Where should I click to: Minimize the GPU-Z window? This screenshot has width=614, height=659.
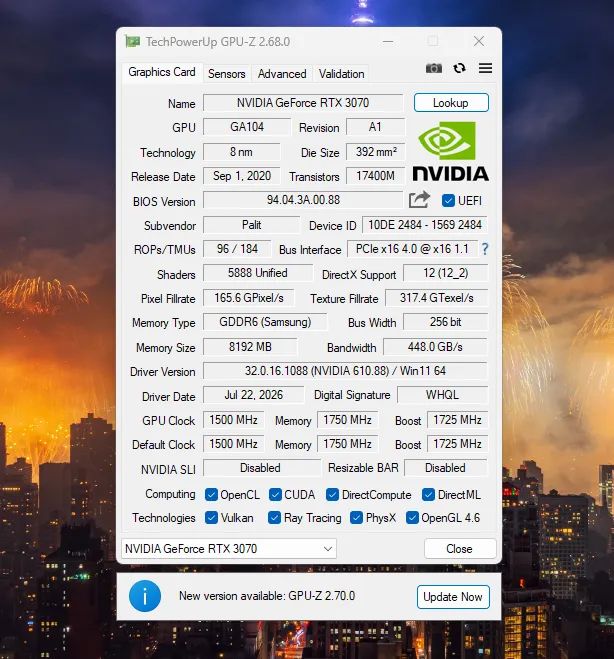click(388, 42)
